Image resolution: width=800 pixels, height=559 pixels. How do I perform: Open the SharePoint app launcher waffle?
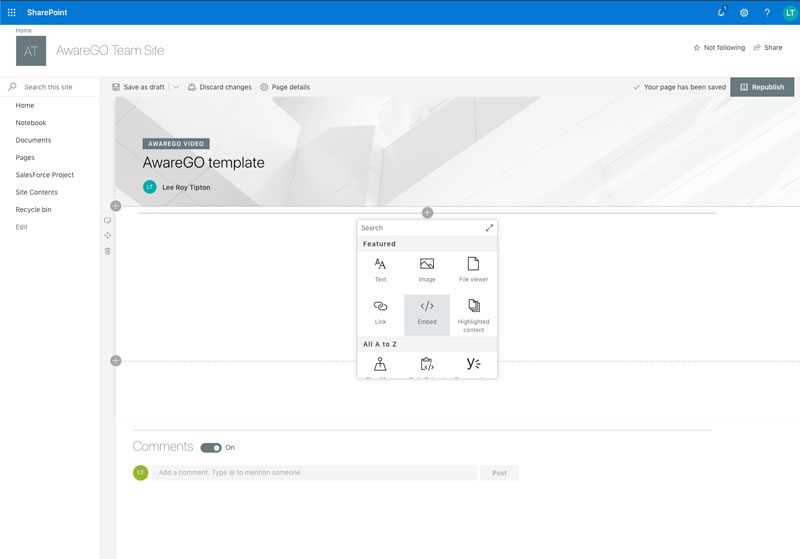pos(11,12)
